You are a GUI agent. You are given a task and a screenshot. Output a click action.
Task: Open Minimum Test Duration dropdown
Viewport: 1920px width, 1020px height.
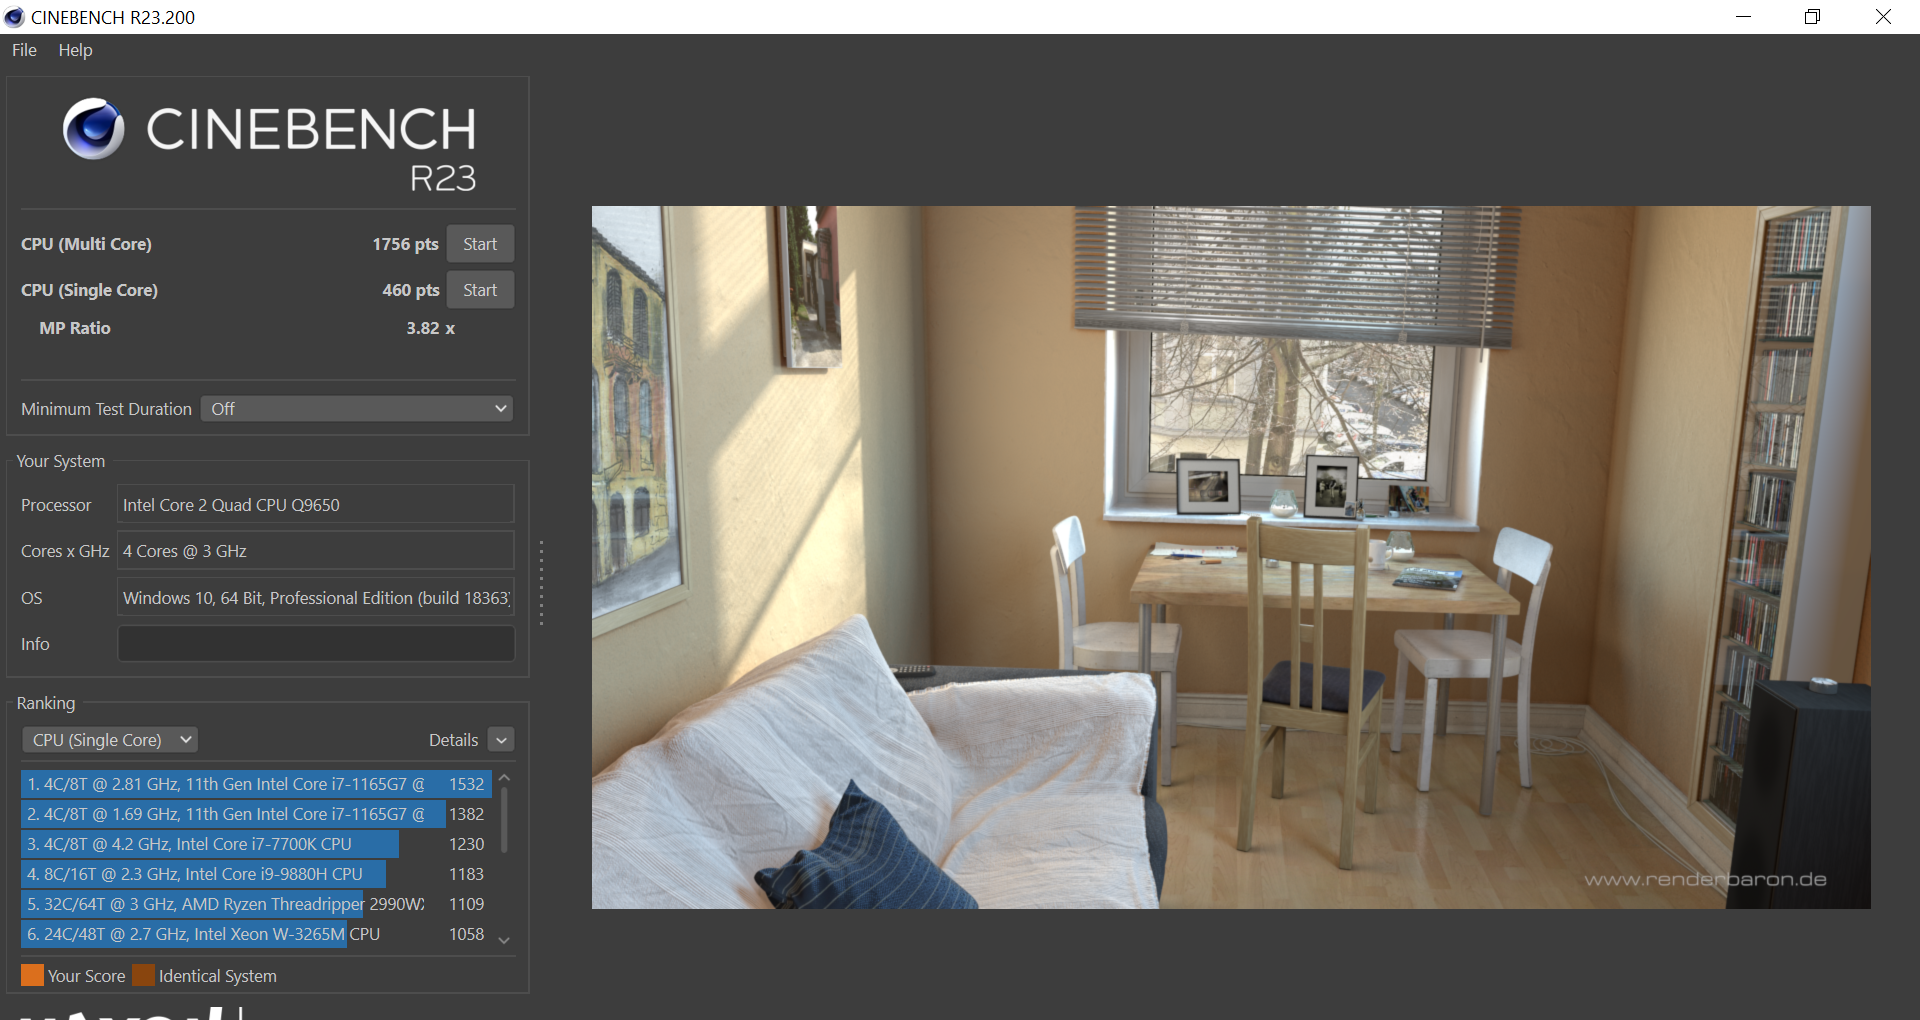click(x=358, y=409)
